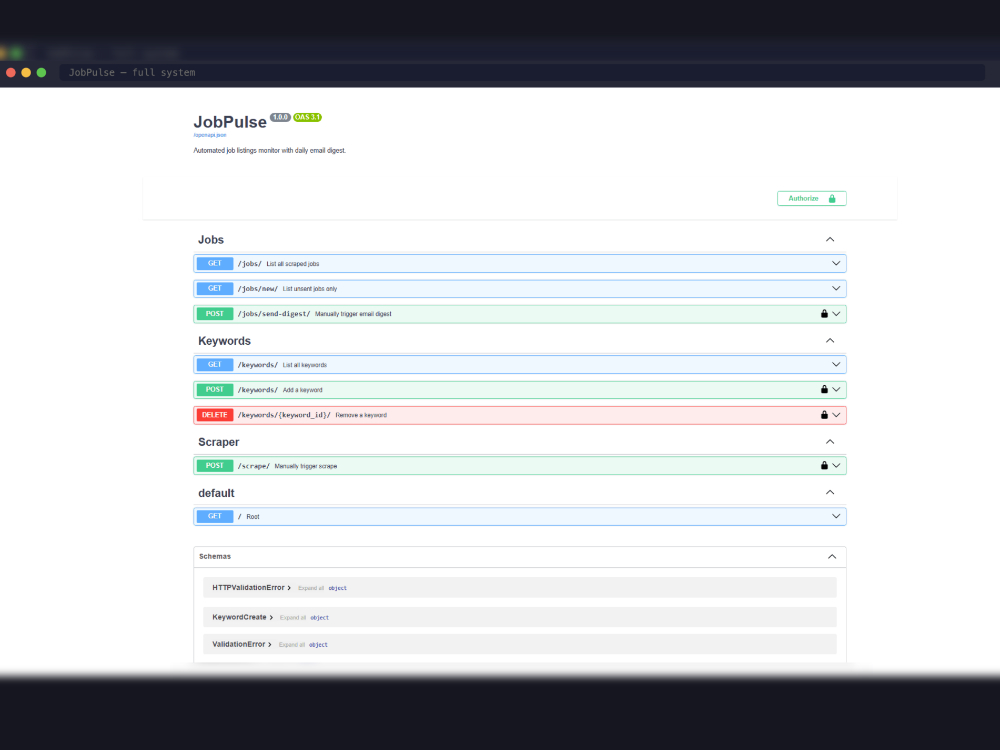This screenshot has height=750, width=1000.
Task: Collapse the Keywords section
Action: pyautogui.click(x=829, y=341)
